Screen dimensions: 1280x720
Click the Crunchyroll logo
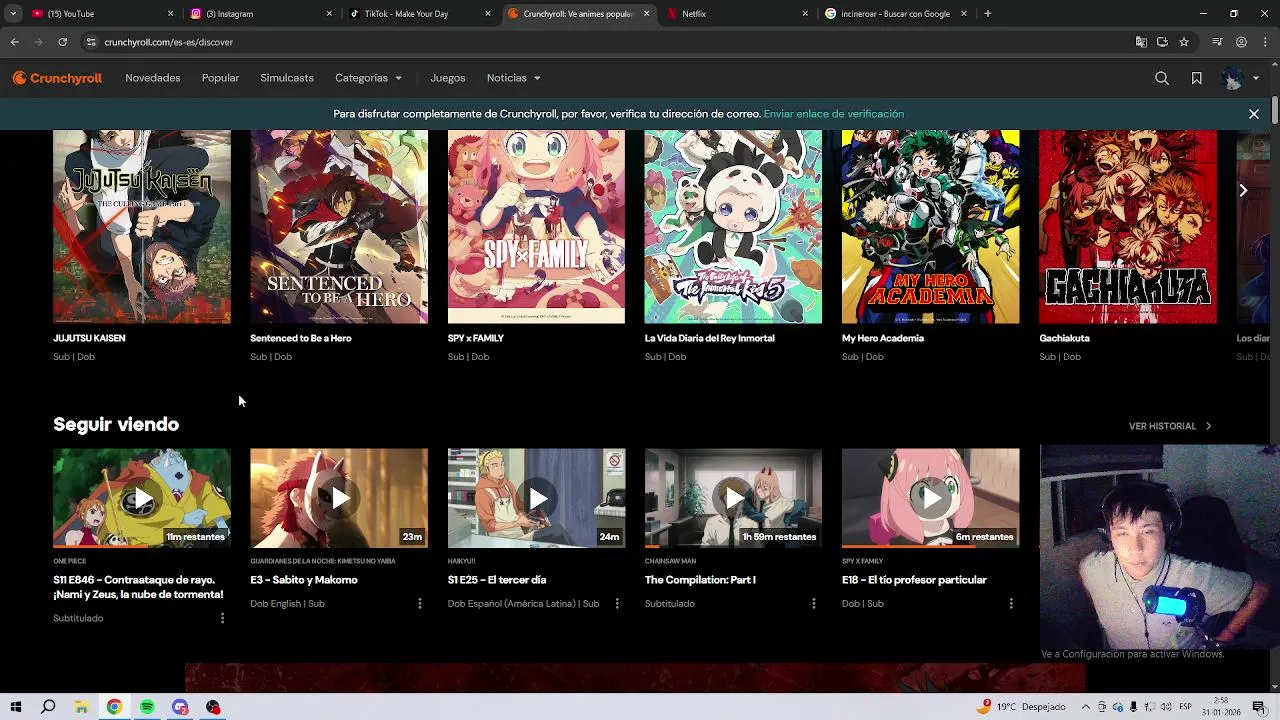57,78
